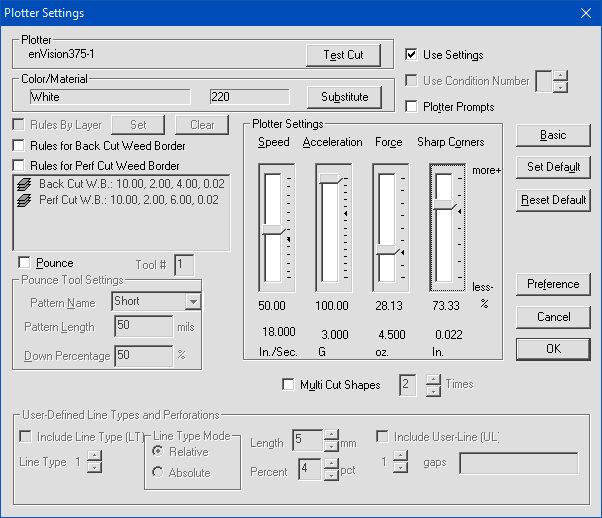Decrease Multi Cut Shapes times value
This screenshot has width=602, height=518.
point(433,391)
